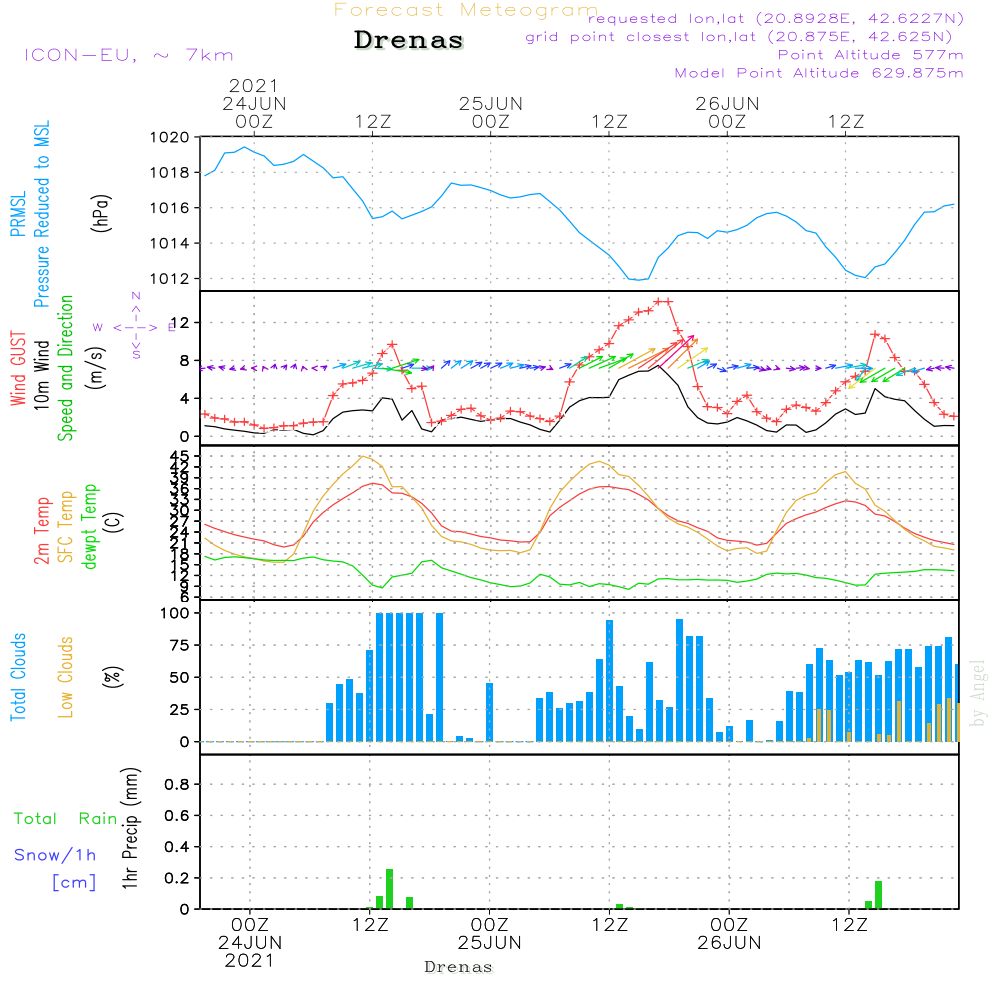1000x1000 pixels.
Task: Click the green Speed and Direction label
Action: tap(67, 366)
